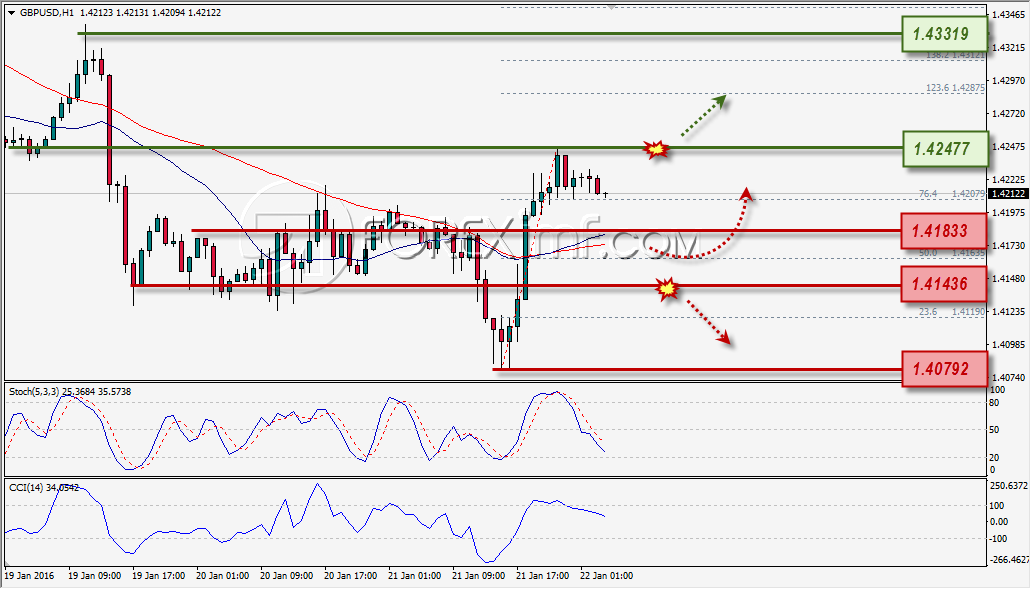
Task: Click time axis label 20 Jan 01:00
Action: click(223, 575)
